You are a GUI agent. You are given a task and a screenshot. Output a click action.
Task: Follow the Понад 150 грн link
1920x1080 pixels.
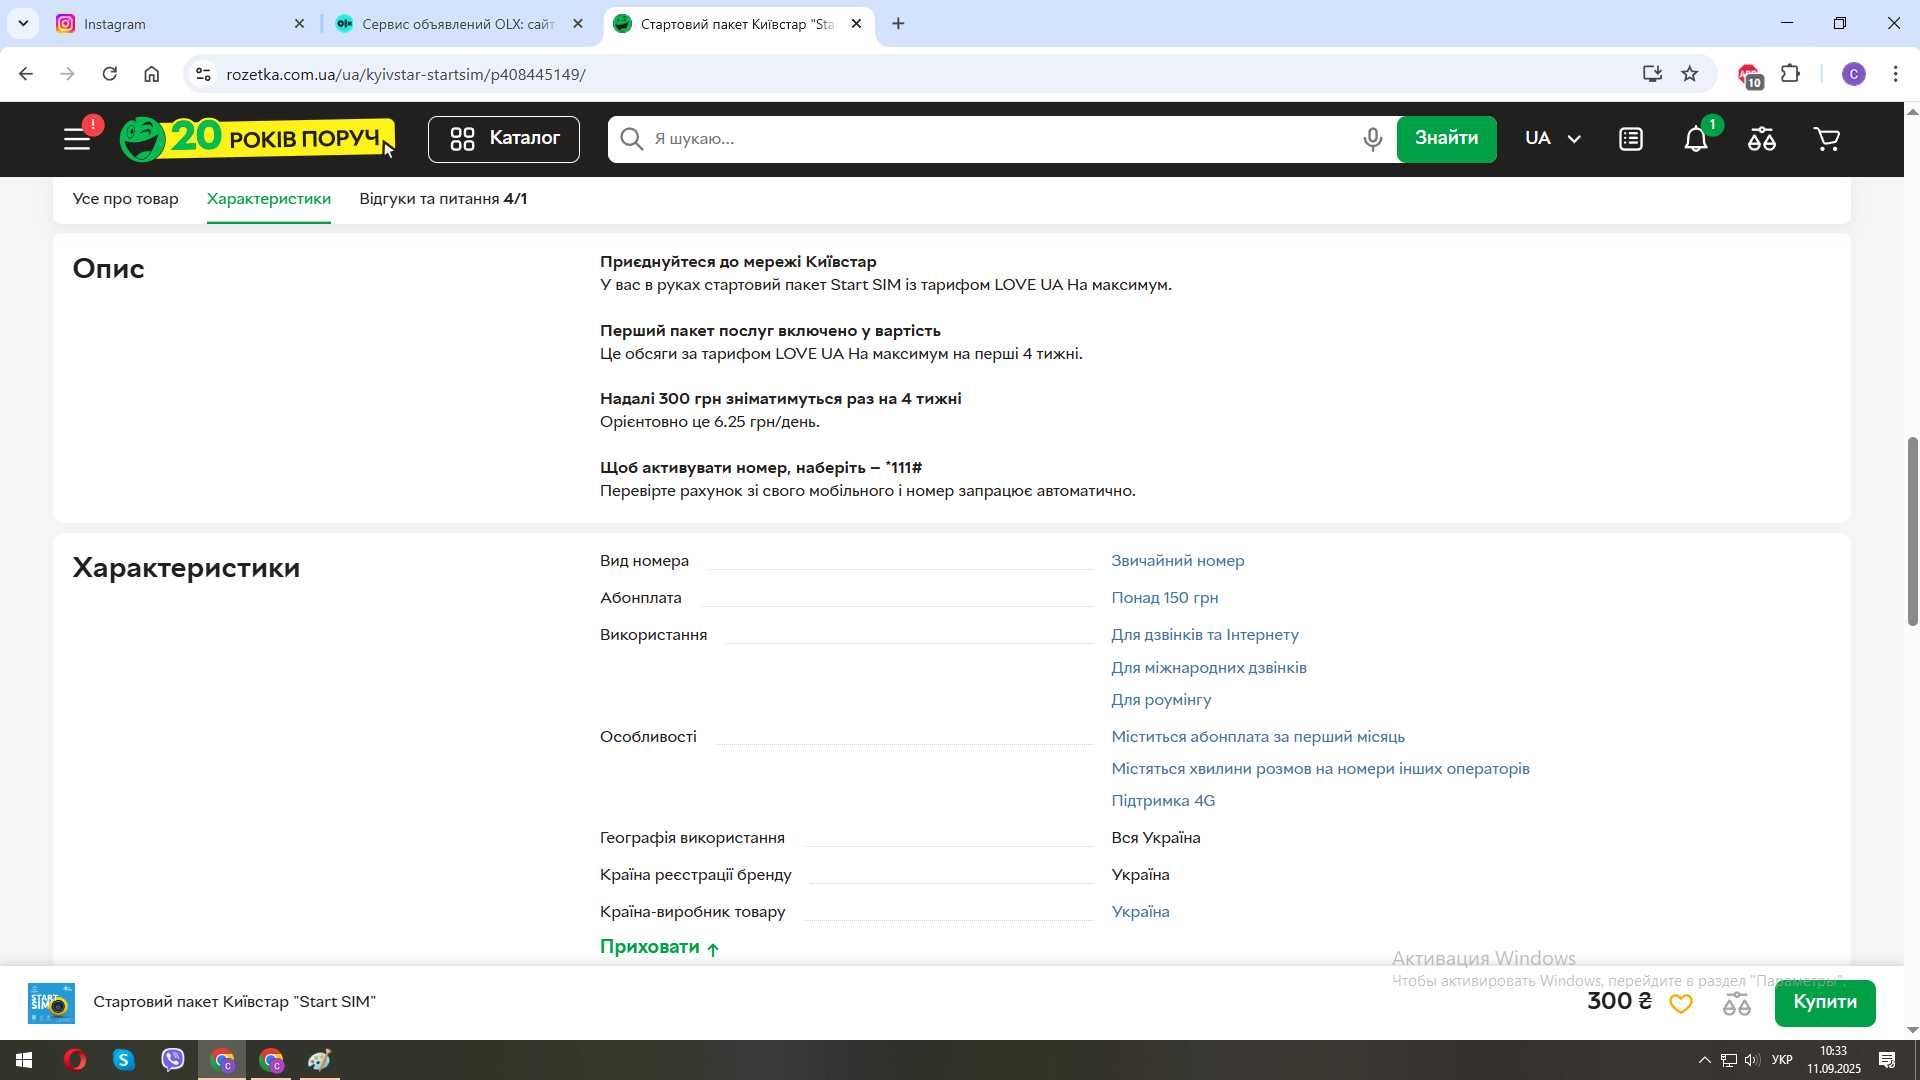[x=1164, y=598]
